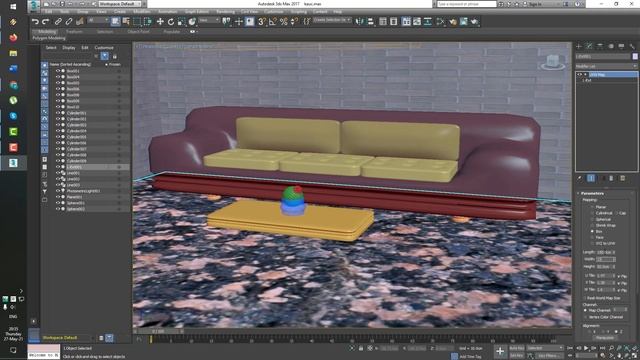Switch to the Motion command panel
Screen dimensions: 640x360
tap(611, 46)
